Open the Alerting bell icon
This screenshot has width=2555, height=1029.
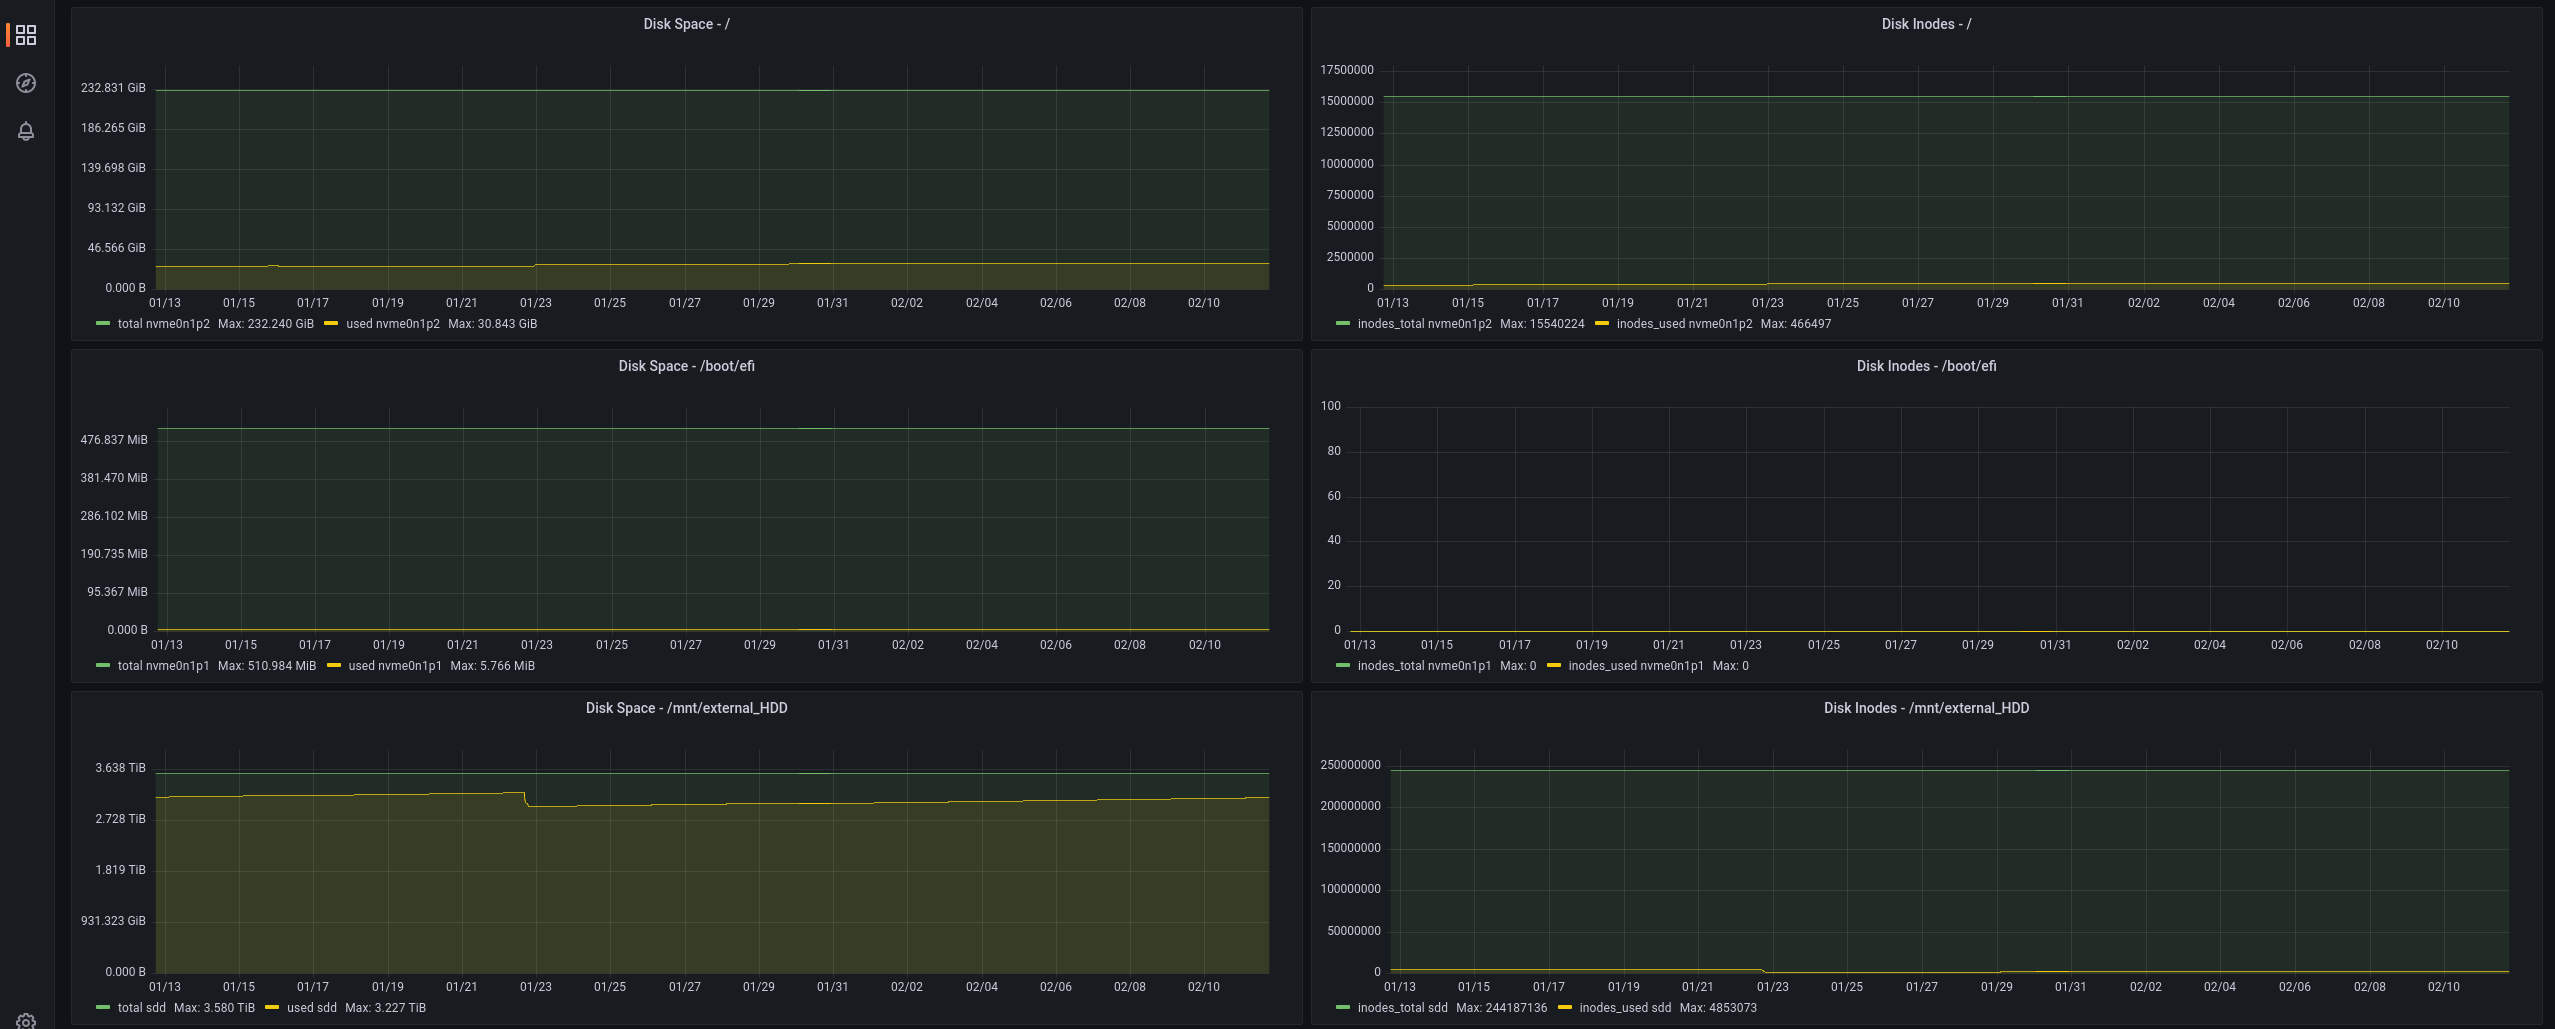[x=26, y=131]
